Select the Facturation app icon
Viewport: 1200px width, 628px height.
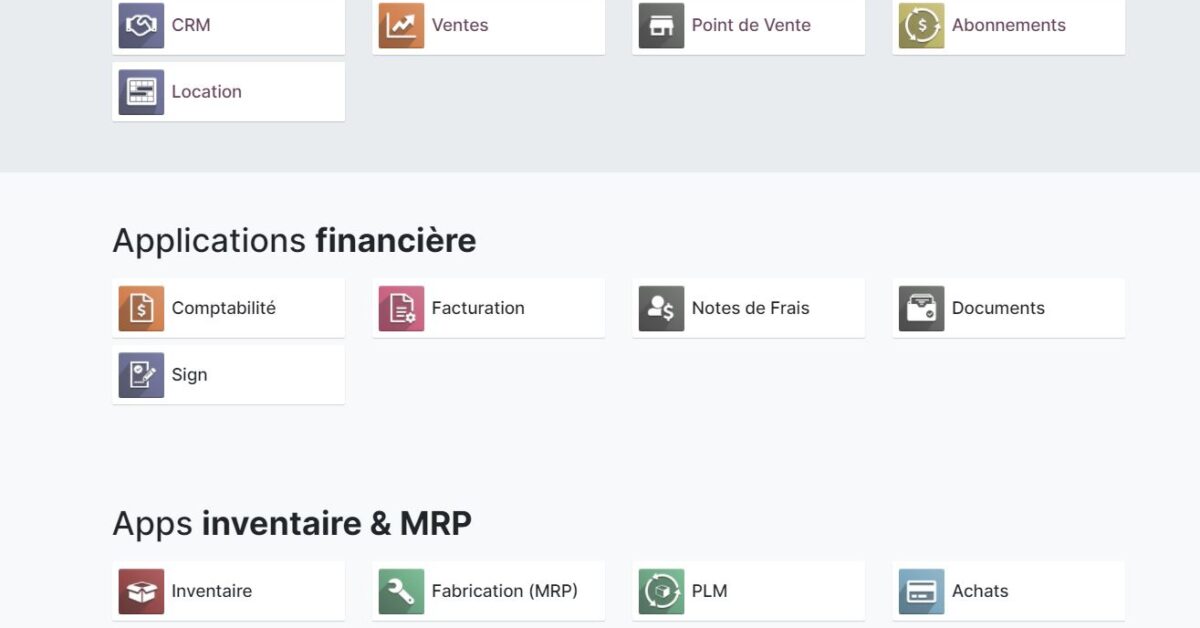point(400,308)
